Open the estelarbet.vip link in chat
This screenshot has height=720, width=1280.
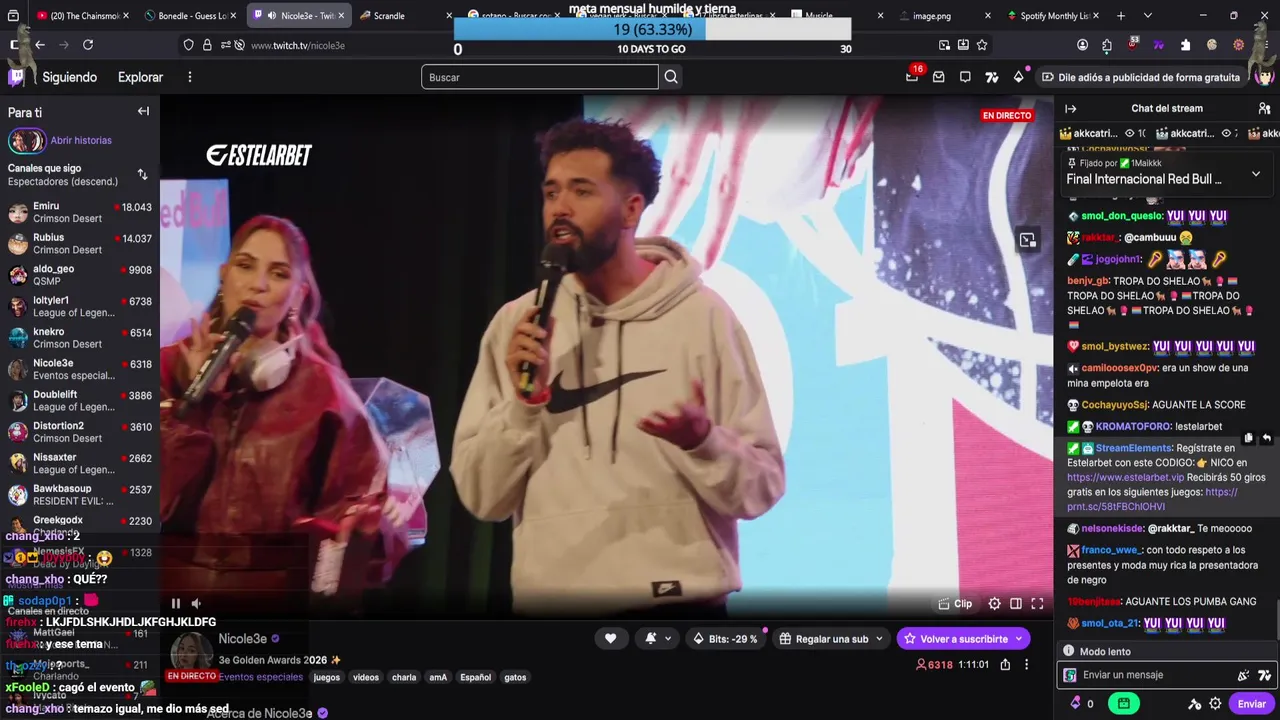(1125, 478)
